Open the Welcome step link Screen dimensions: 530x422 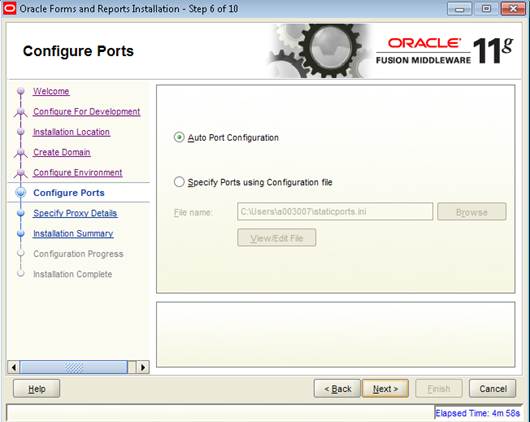[51, 91]
